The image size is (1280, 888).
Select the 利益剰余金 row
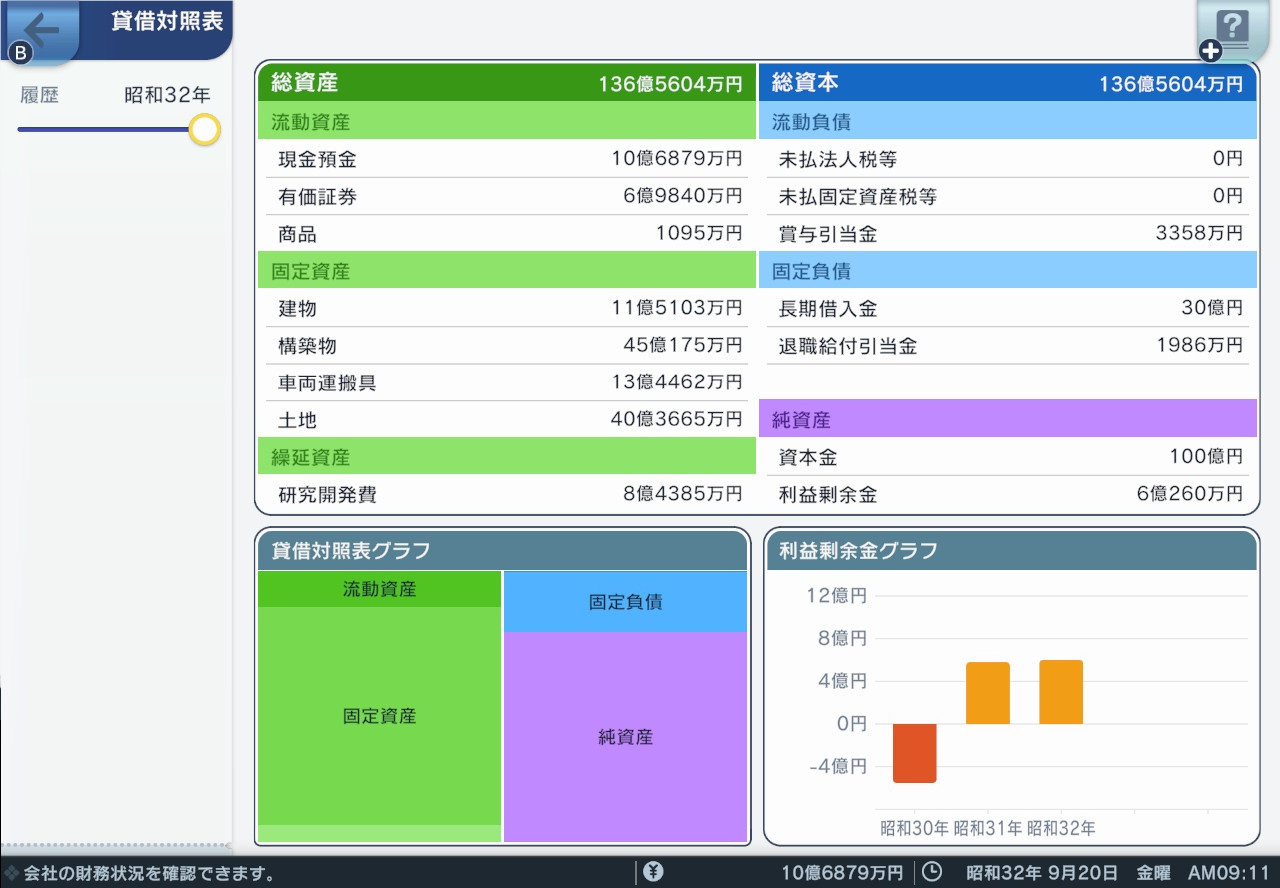pyautogui.click(x=1007, y=493)
